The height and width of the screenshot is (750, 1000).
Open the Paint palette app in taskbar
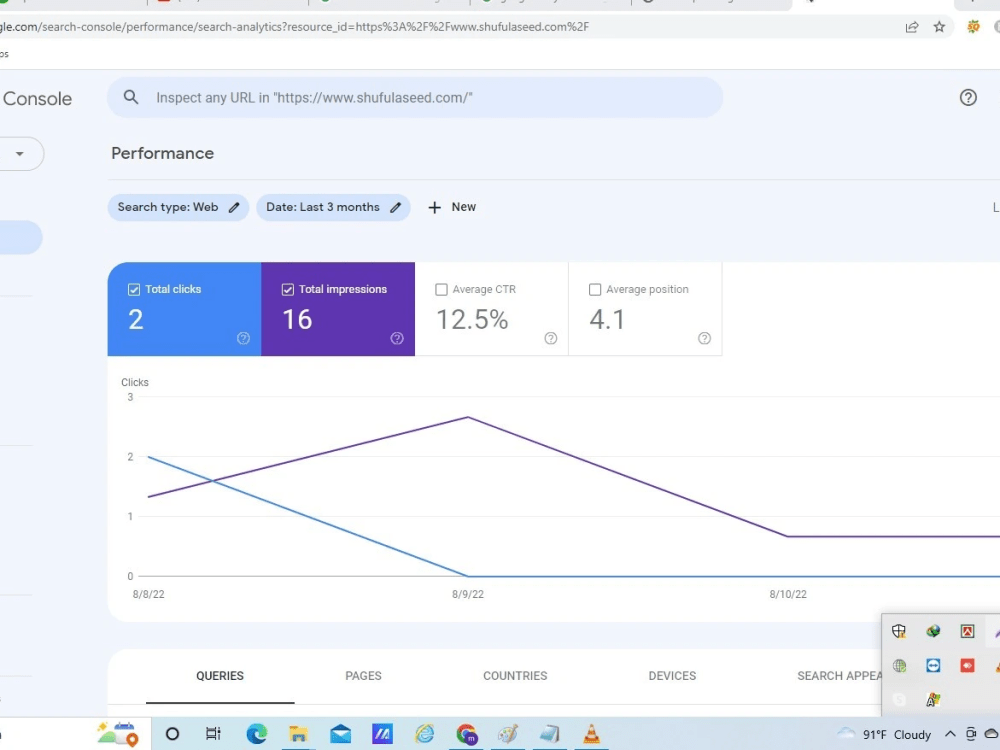click(508, 734)
